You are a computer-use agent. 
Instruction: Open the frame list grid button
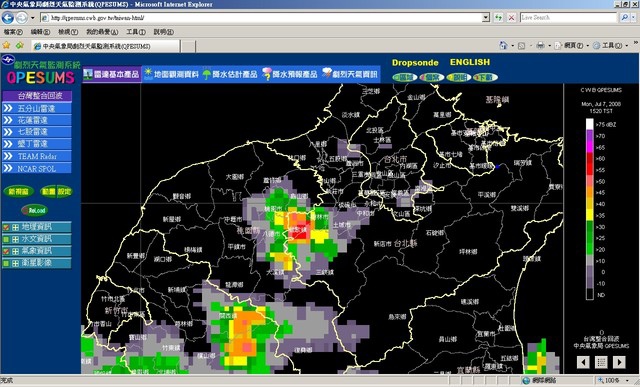(601, 362)
